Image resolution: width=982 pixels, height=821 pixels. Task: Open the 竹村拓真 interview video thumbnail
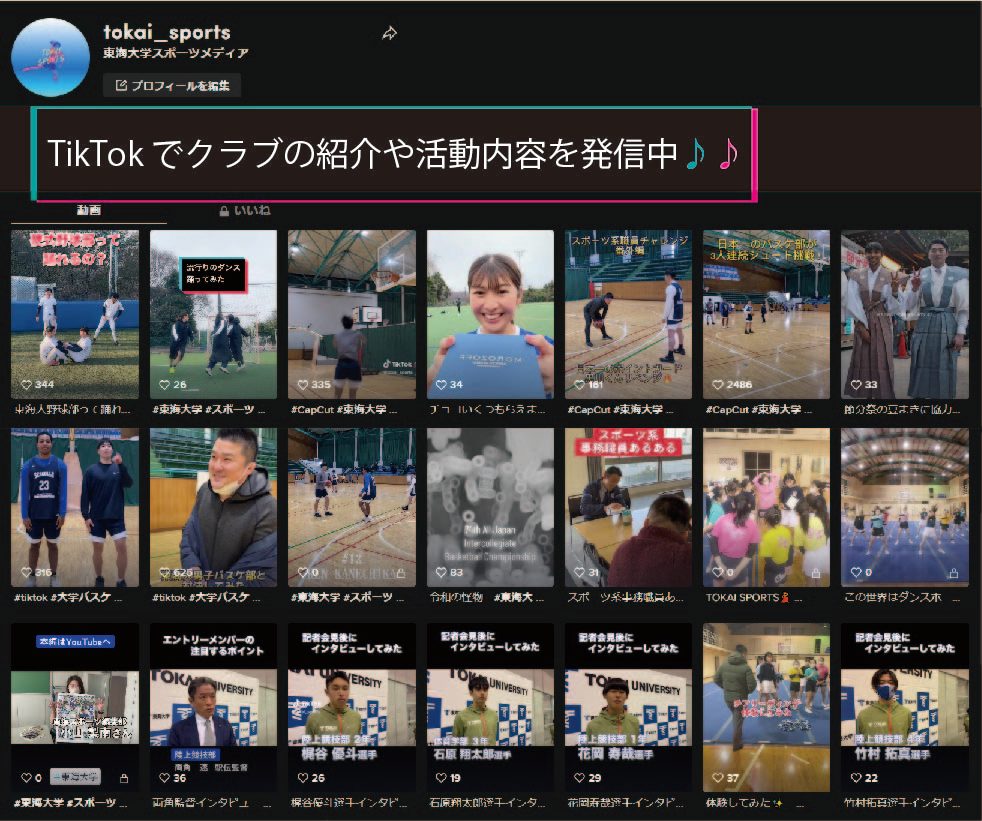click(x=904, y=707)
